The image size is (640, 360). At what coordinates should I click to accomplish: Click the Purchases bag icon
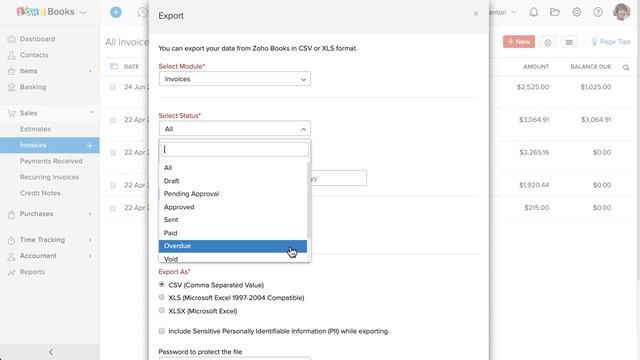pyautogui.click(x=11, y=214)
